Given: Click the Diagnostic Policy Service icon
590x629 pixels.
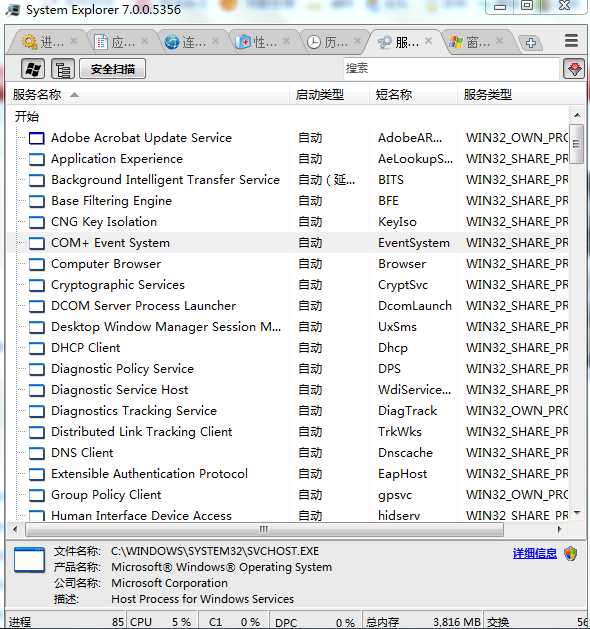Looking at the screenshot, I should pyautogui.click(x=36, y=369).
